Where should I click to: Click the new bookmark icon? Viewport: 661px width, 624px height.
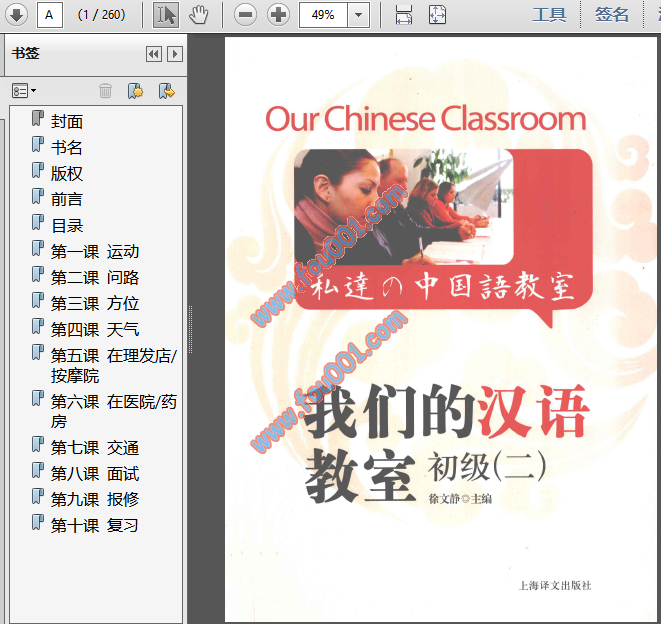(135, 91)
